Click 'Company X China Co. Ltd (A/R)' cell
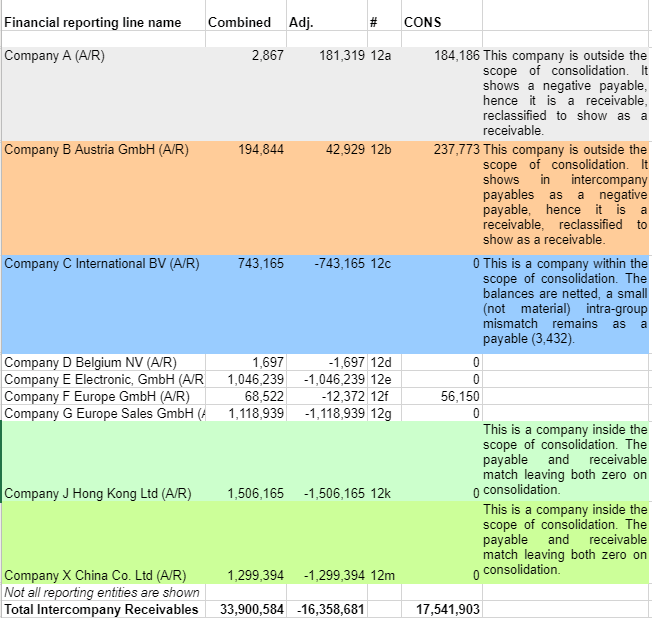652x618 pixels. point(96,575)
